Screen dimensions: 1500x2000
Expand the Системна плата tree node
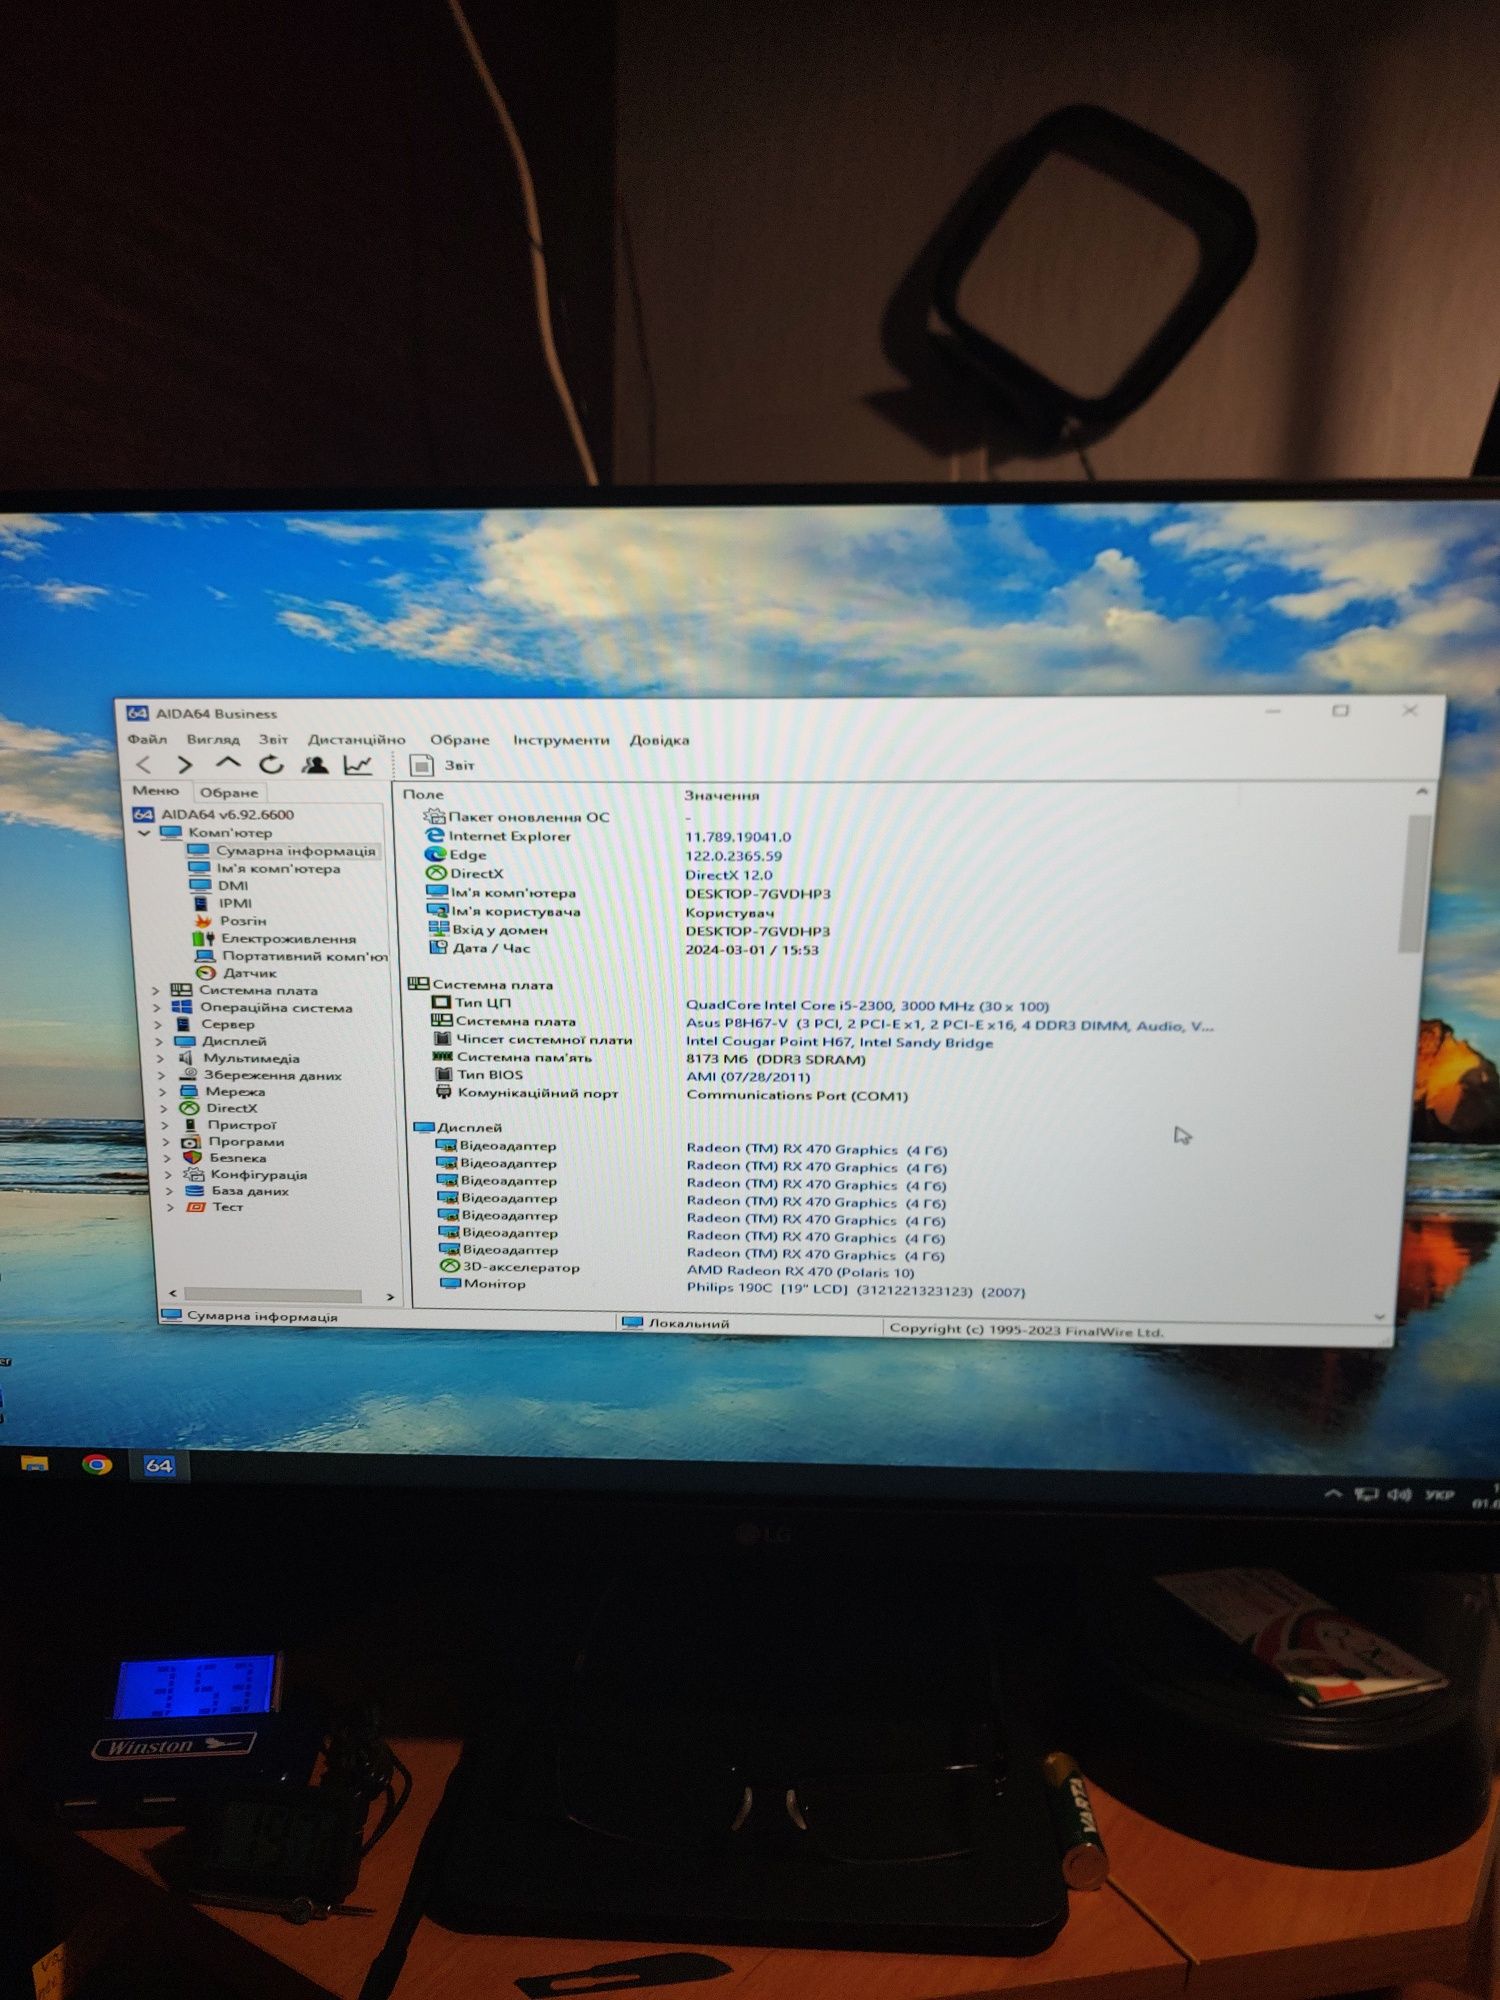click(x=155, y=991)
